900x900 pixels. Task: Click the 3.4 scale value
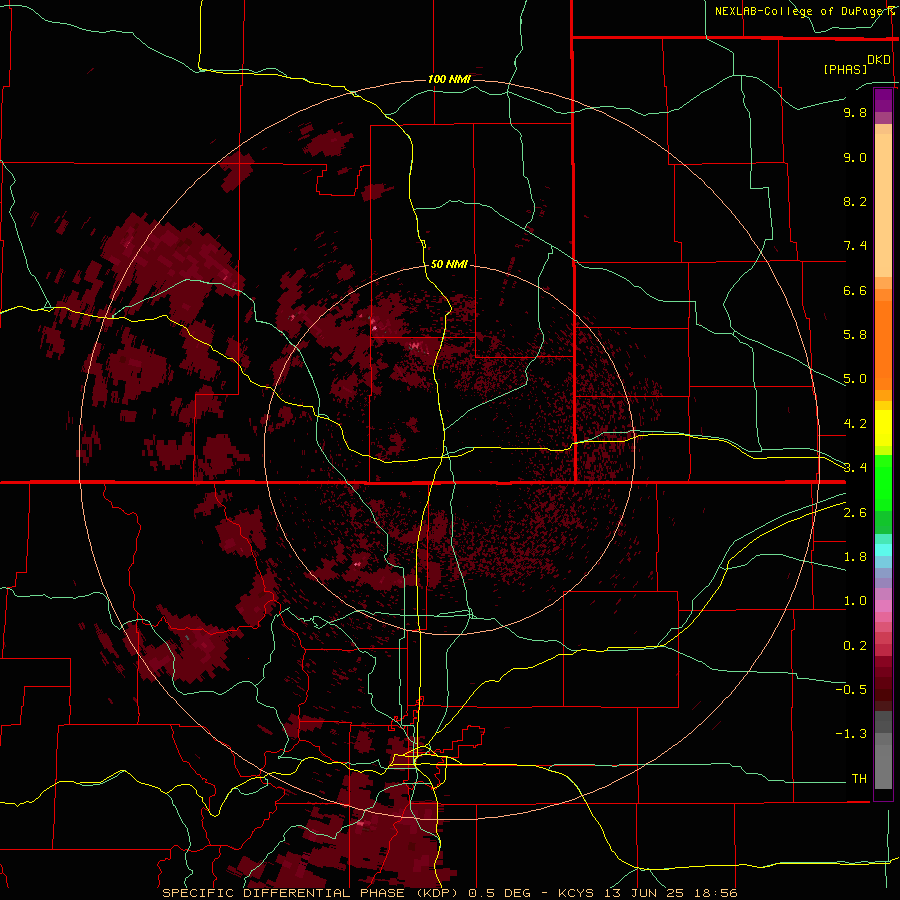(x=855, y=468)
